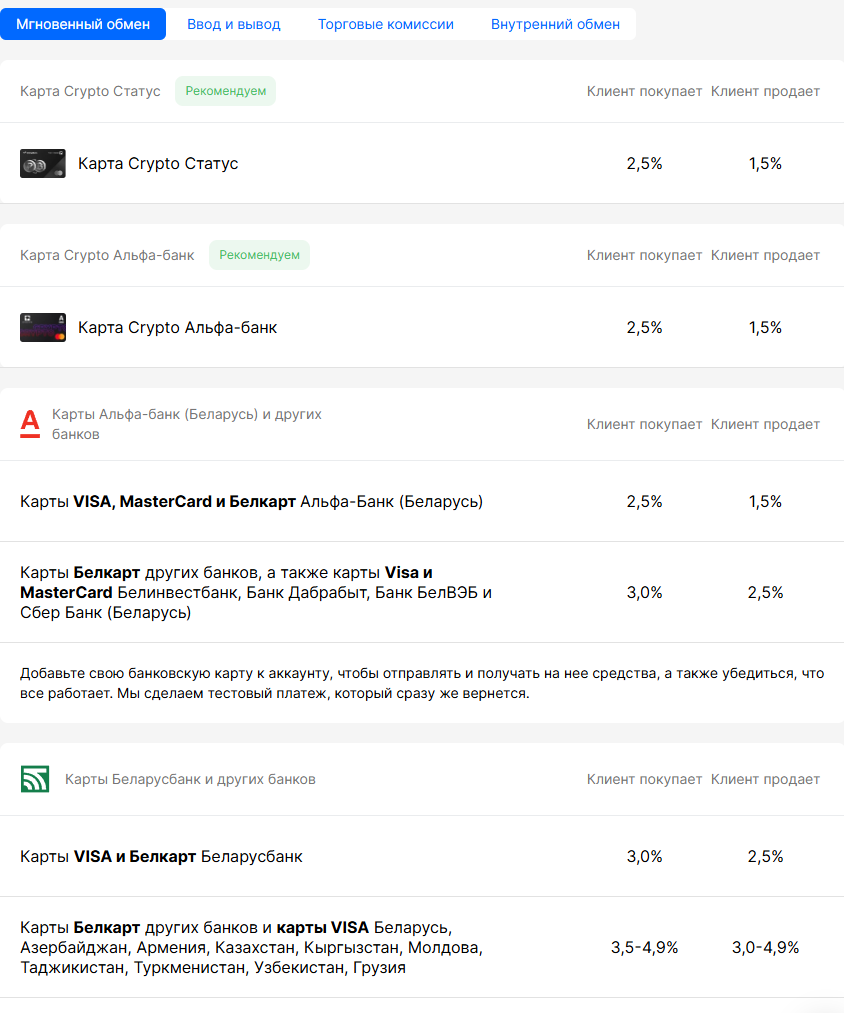
Task: Click the Карты VISA, MasterCard и Белкарт Альфа-Банк row
Action: point(251,501)
